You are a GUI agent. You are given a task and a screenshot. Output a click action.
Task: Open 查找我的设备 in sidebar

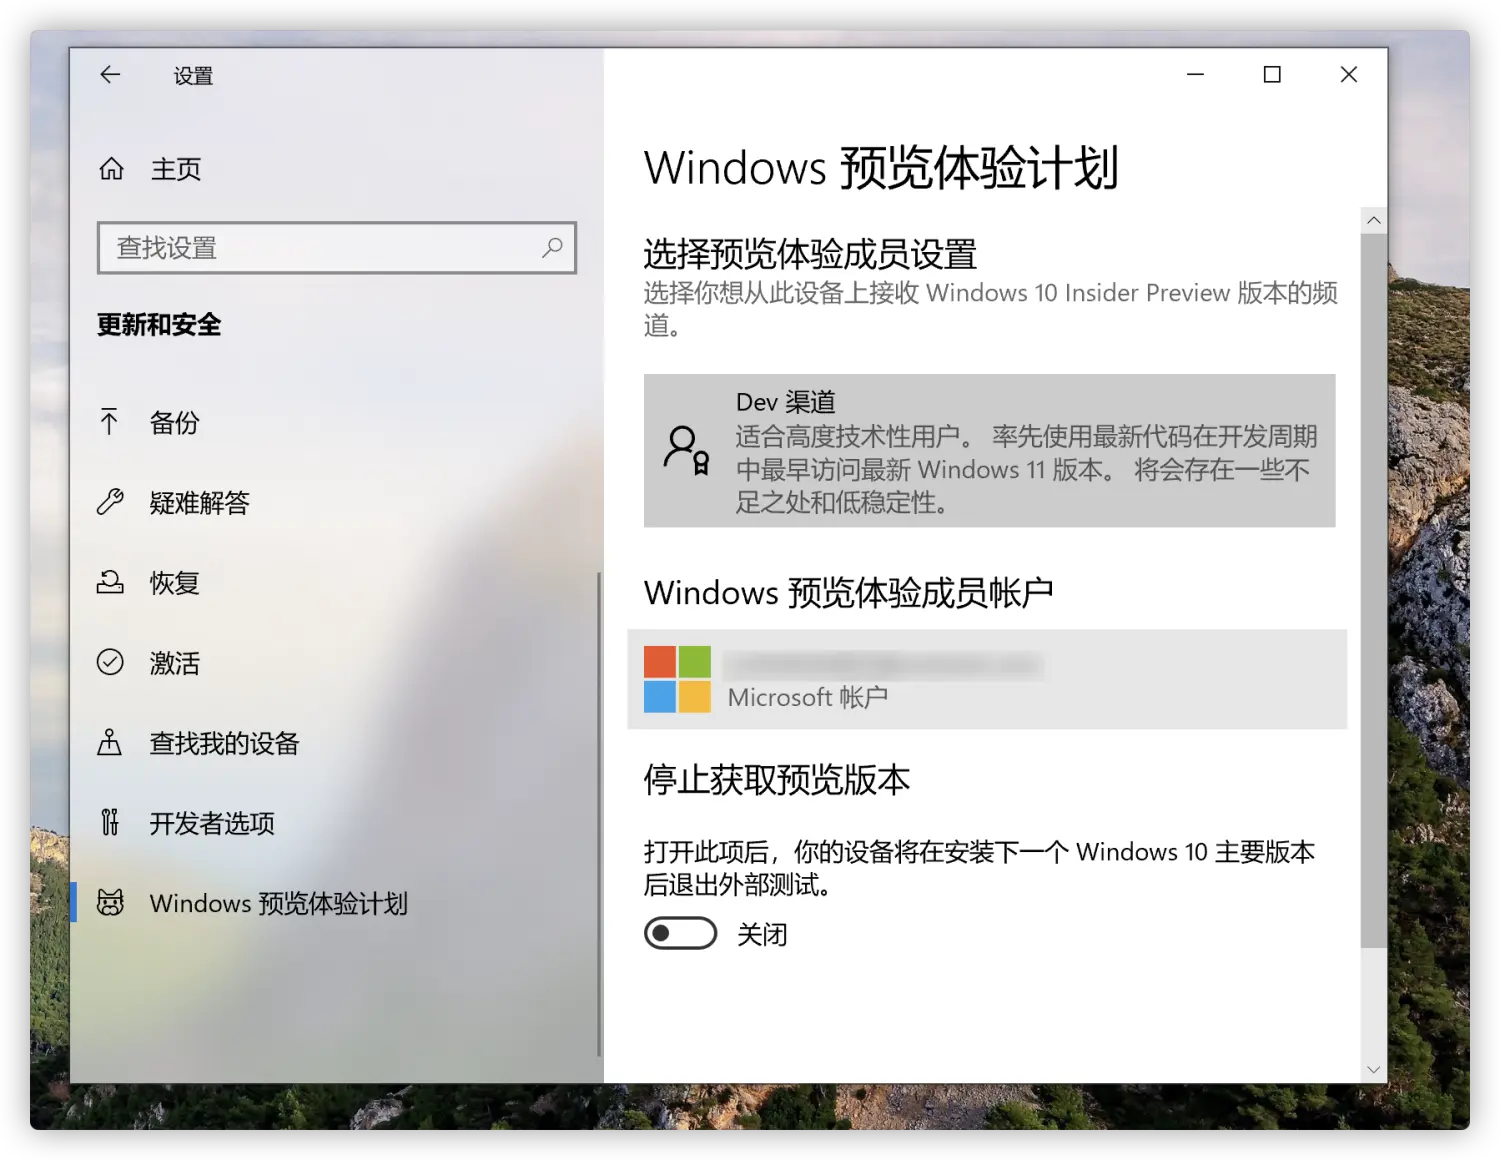(x=335, y=742)
